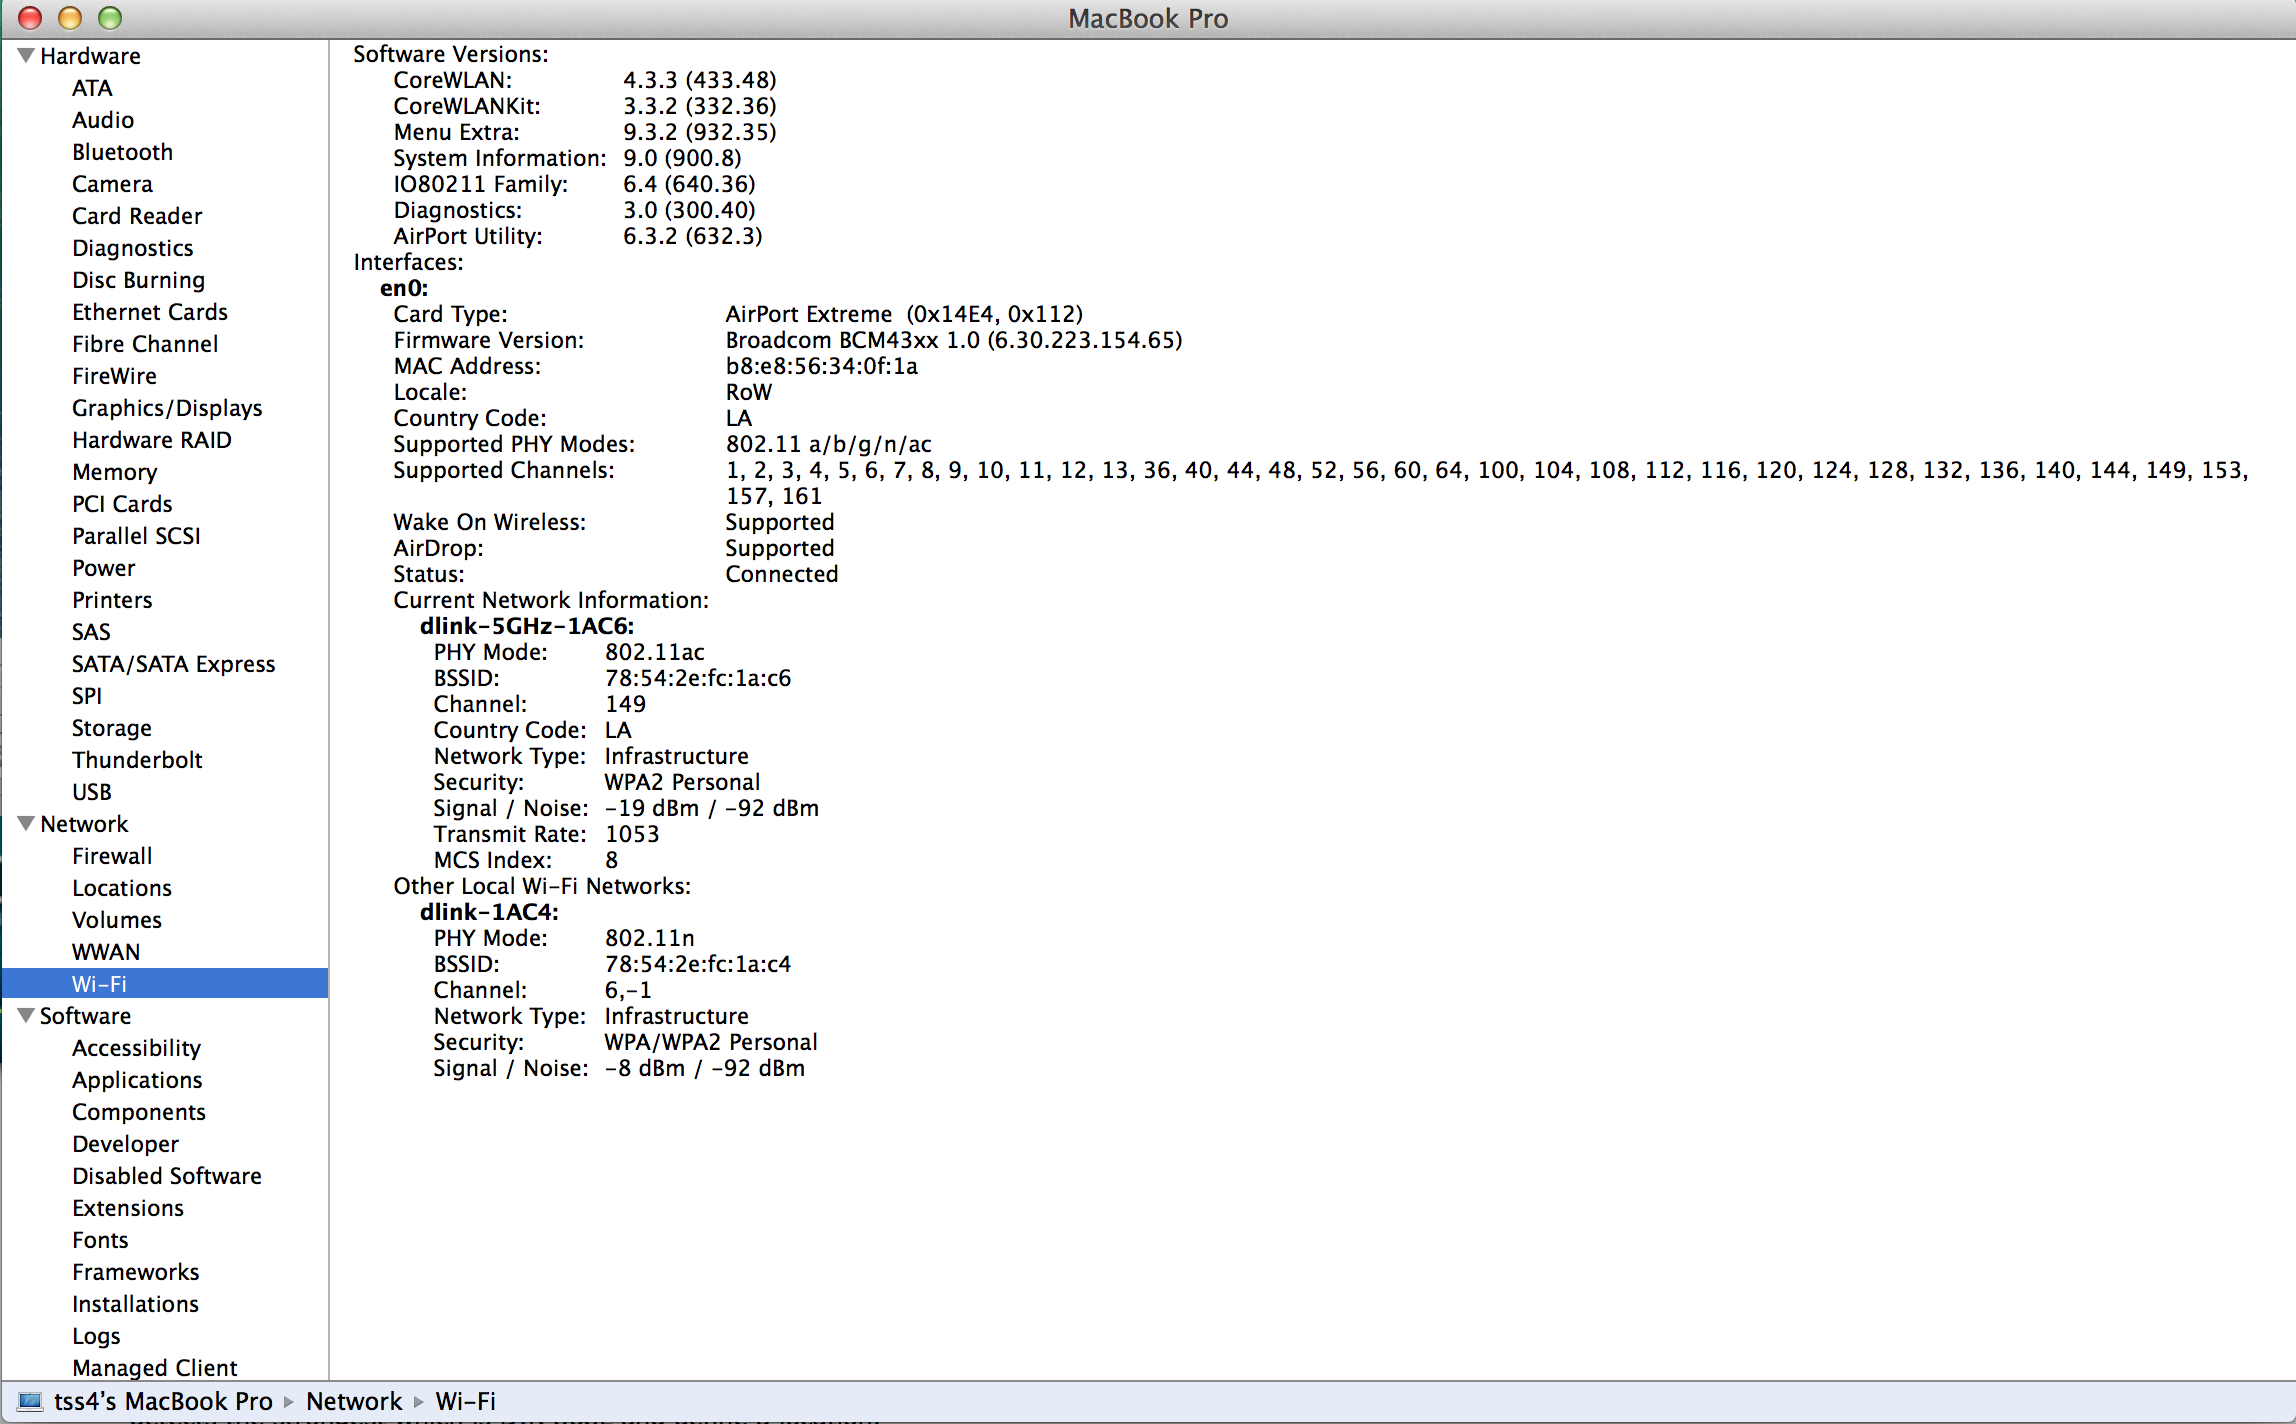Click Network in the breadcrumb path
Image resolution: width=2296 pixels, height=1424 pixels.
(x=354, y=1400)
